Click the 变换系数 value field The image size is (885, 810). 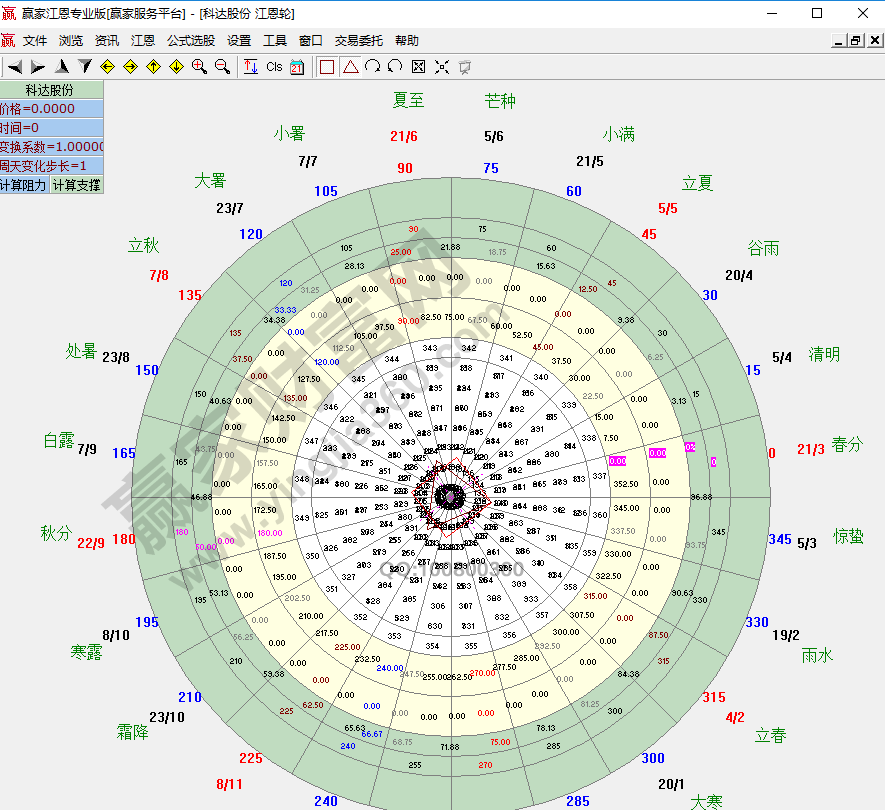52,147
